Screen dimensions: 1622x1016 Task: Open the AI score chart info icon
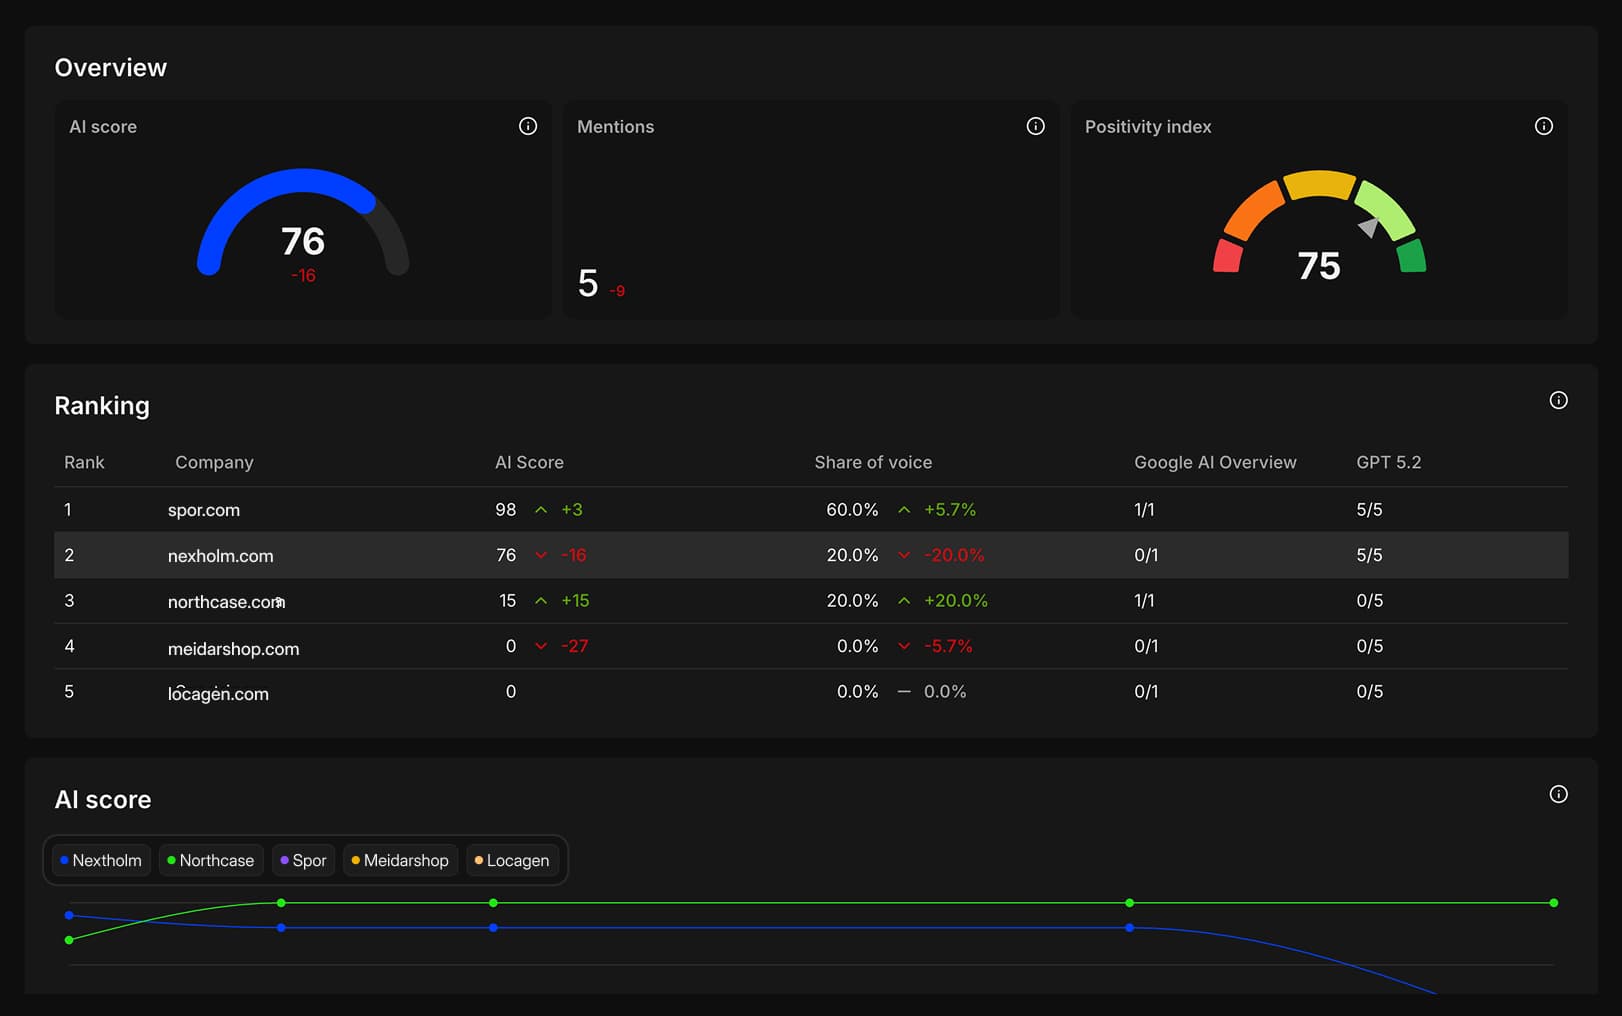point(1558,794)
